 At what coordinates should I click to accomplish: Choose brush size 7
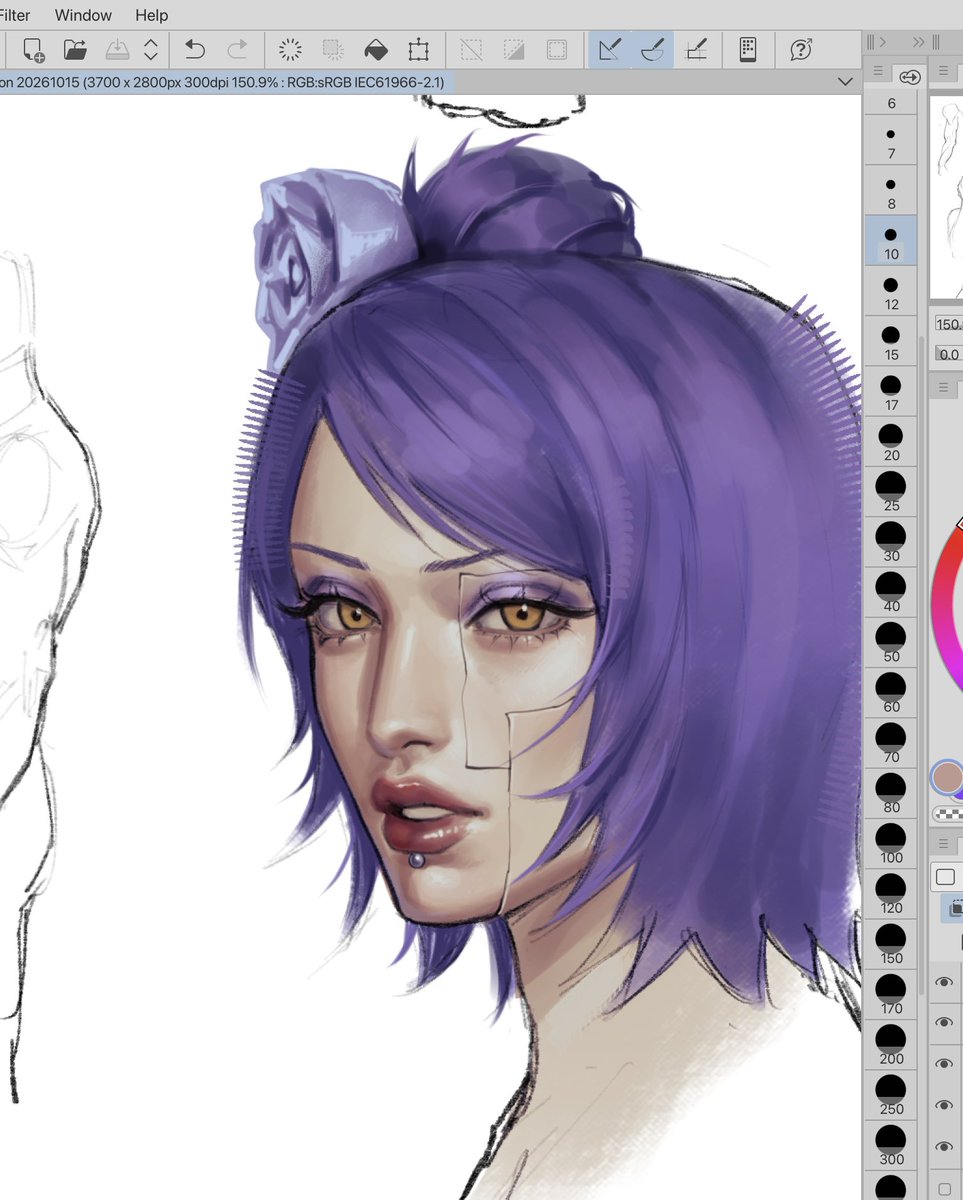point(891,140)
